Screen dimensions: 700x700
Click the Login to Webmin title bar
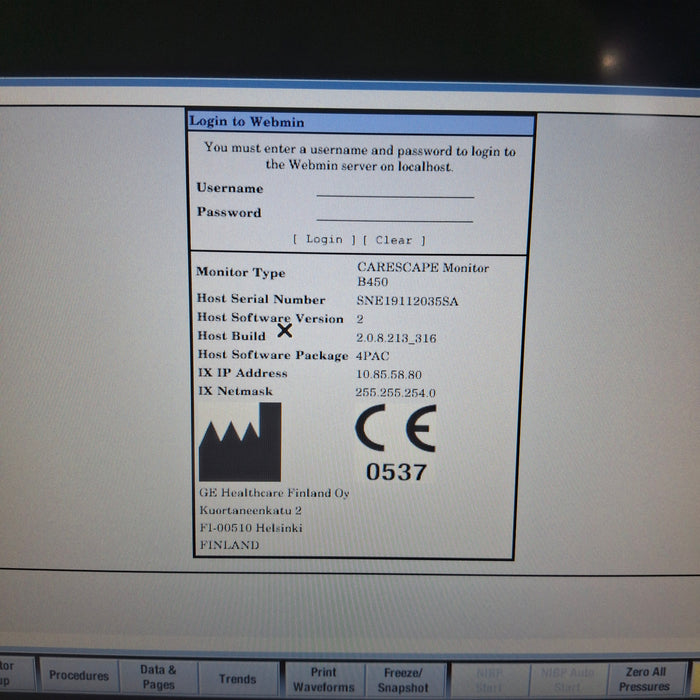click(361, 123)
